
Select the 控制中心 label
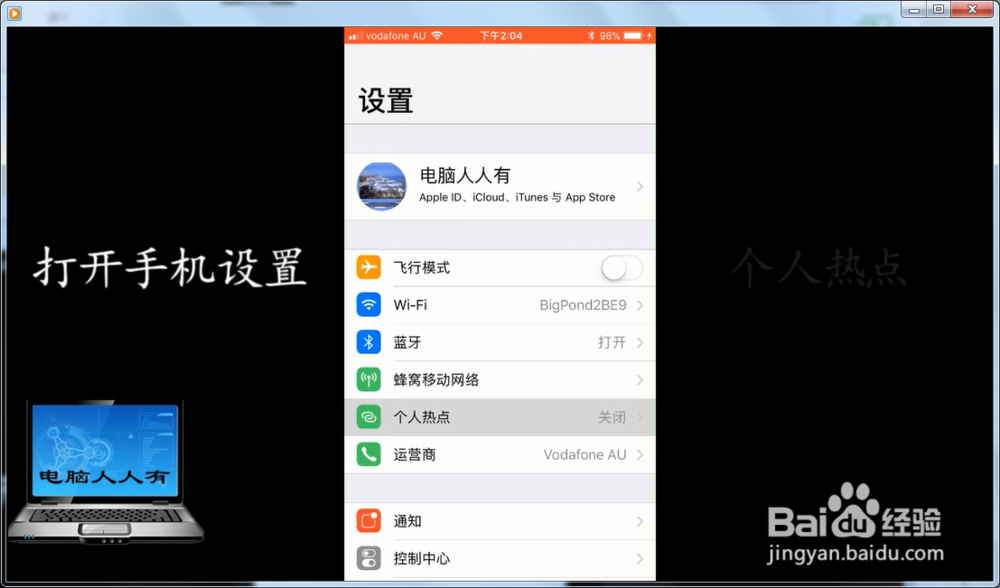[422, 559]
